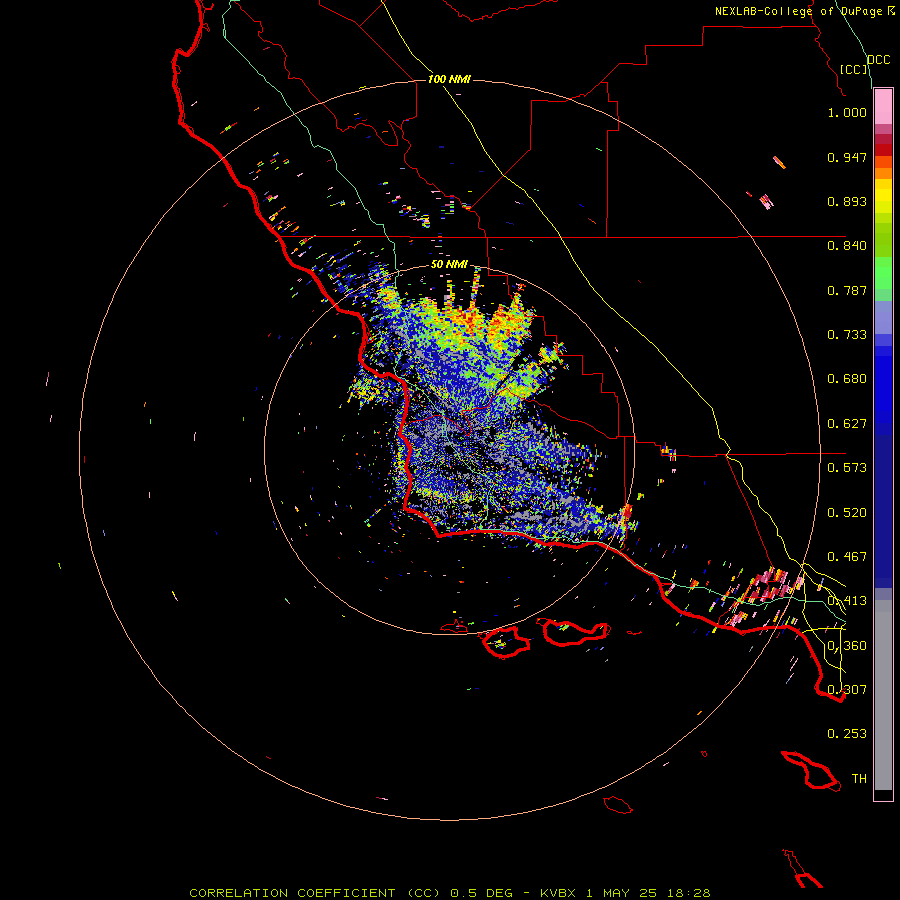
Task: Click the 0.467 scale value
Action: pos(847,557)
